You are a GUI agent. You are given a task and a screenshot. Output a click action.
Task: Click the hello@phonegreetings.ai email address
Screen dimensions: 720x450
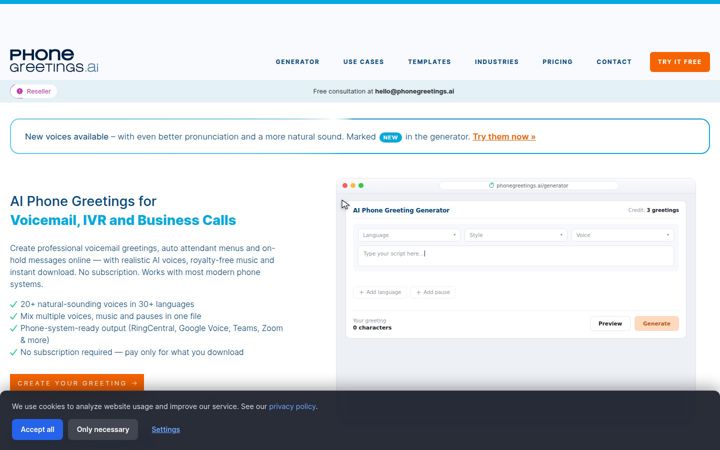point(414,91)
